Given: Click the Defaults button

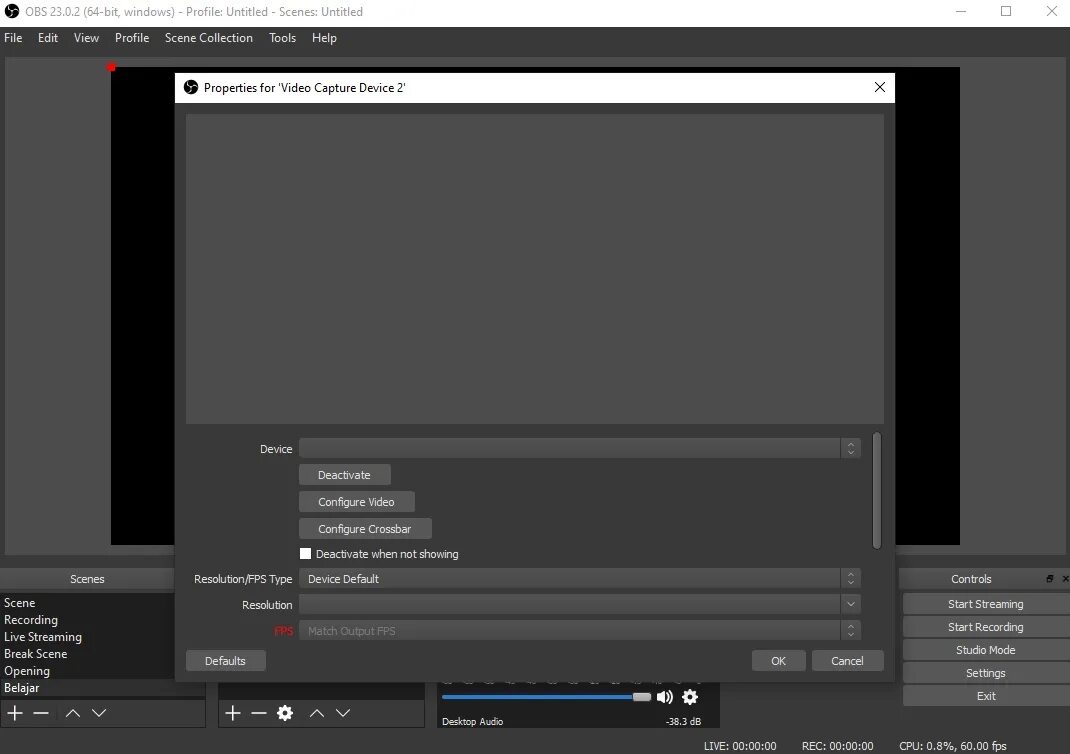Looking at the screenshot, I should [x=225, y=660].
